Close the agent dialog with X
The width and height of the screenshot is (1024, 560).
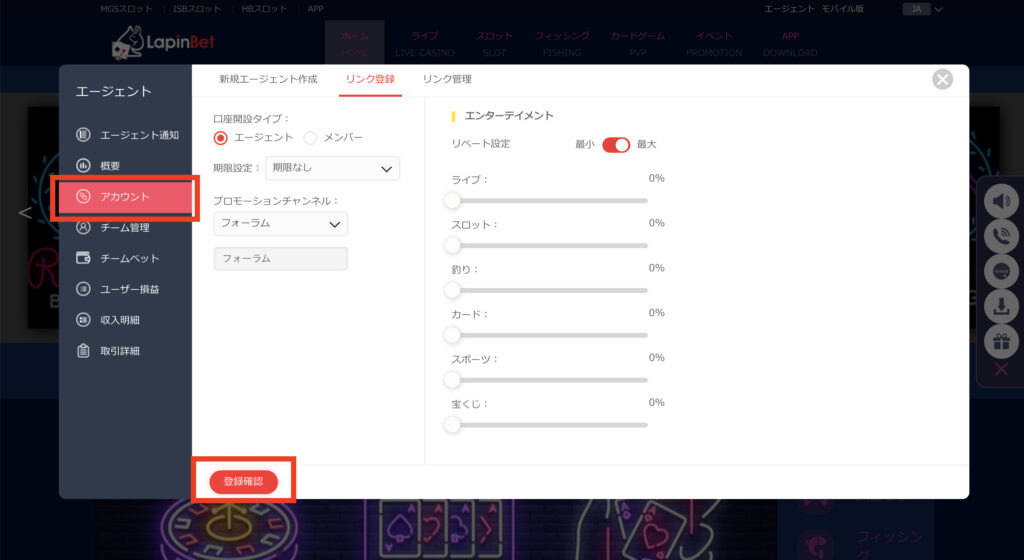pyautogui.click(x=942, y=80)
